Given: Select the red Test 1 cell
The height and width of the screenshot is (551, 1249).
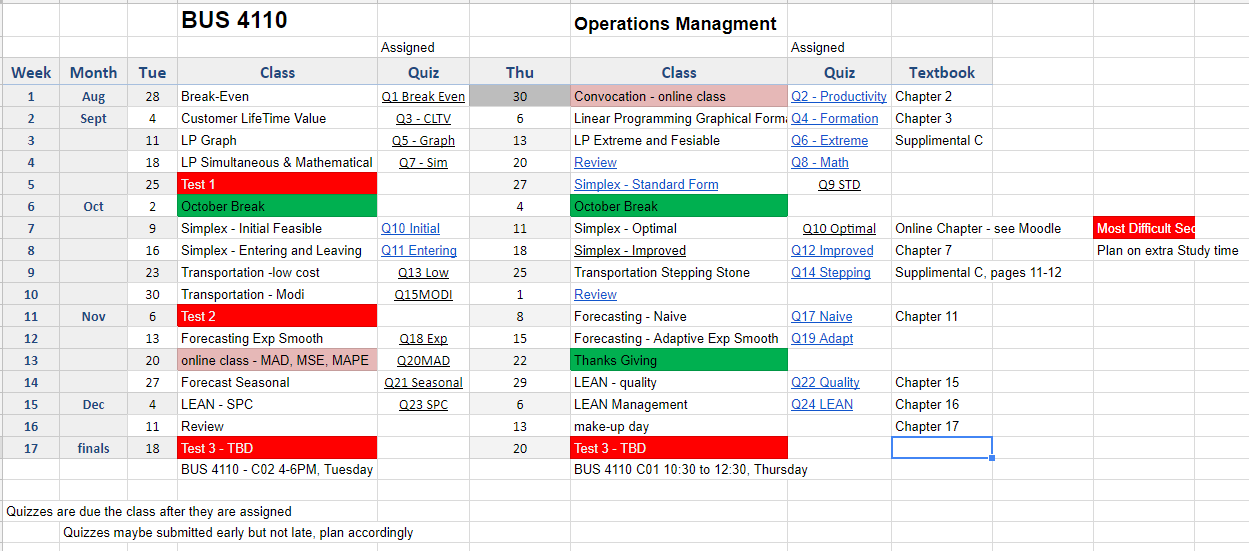Looking at the screenshot, I should [277, 184].
